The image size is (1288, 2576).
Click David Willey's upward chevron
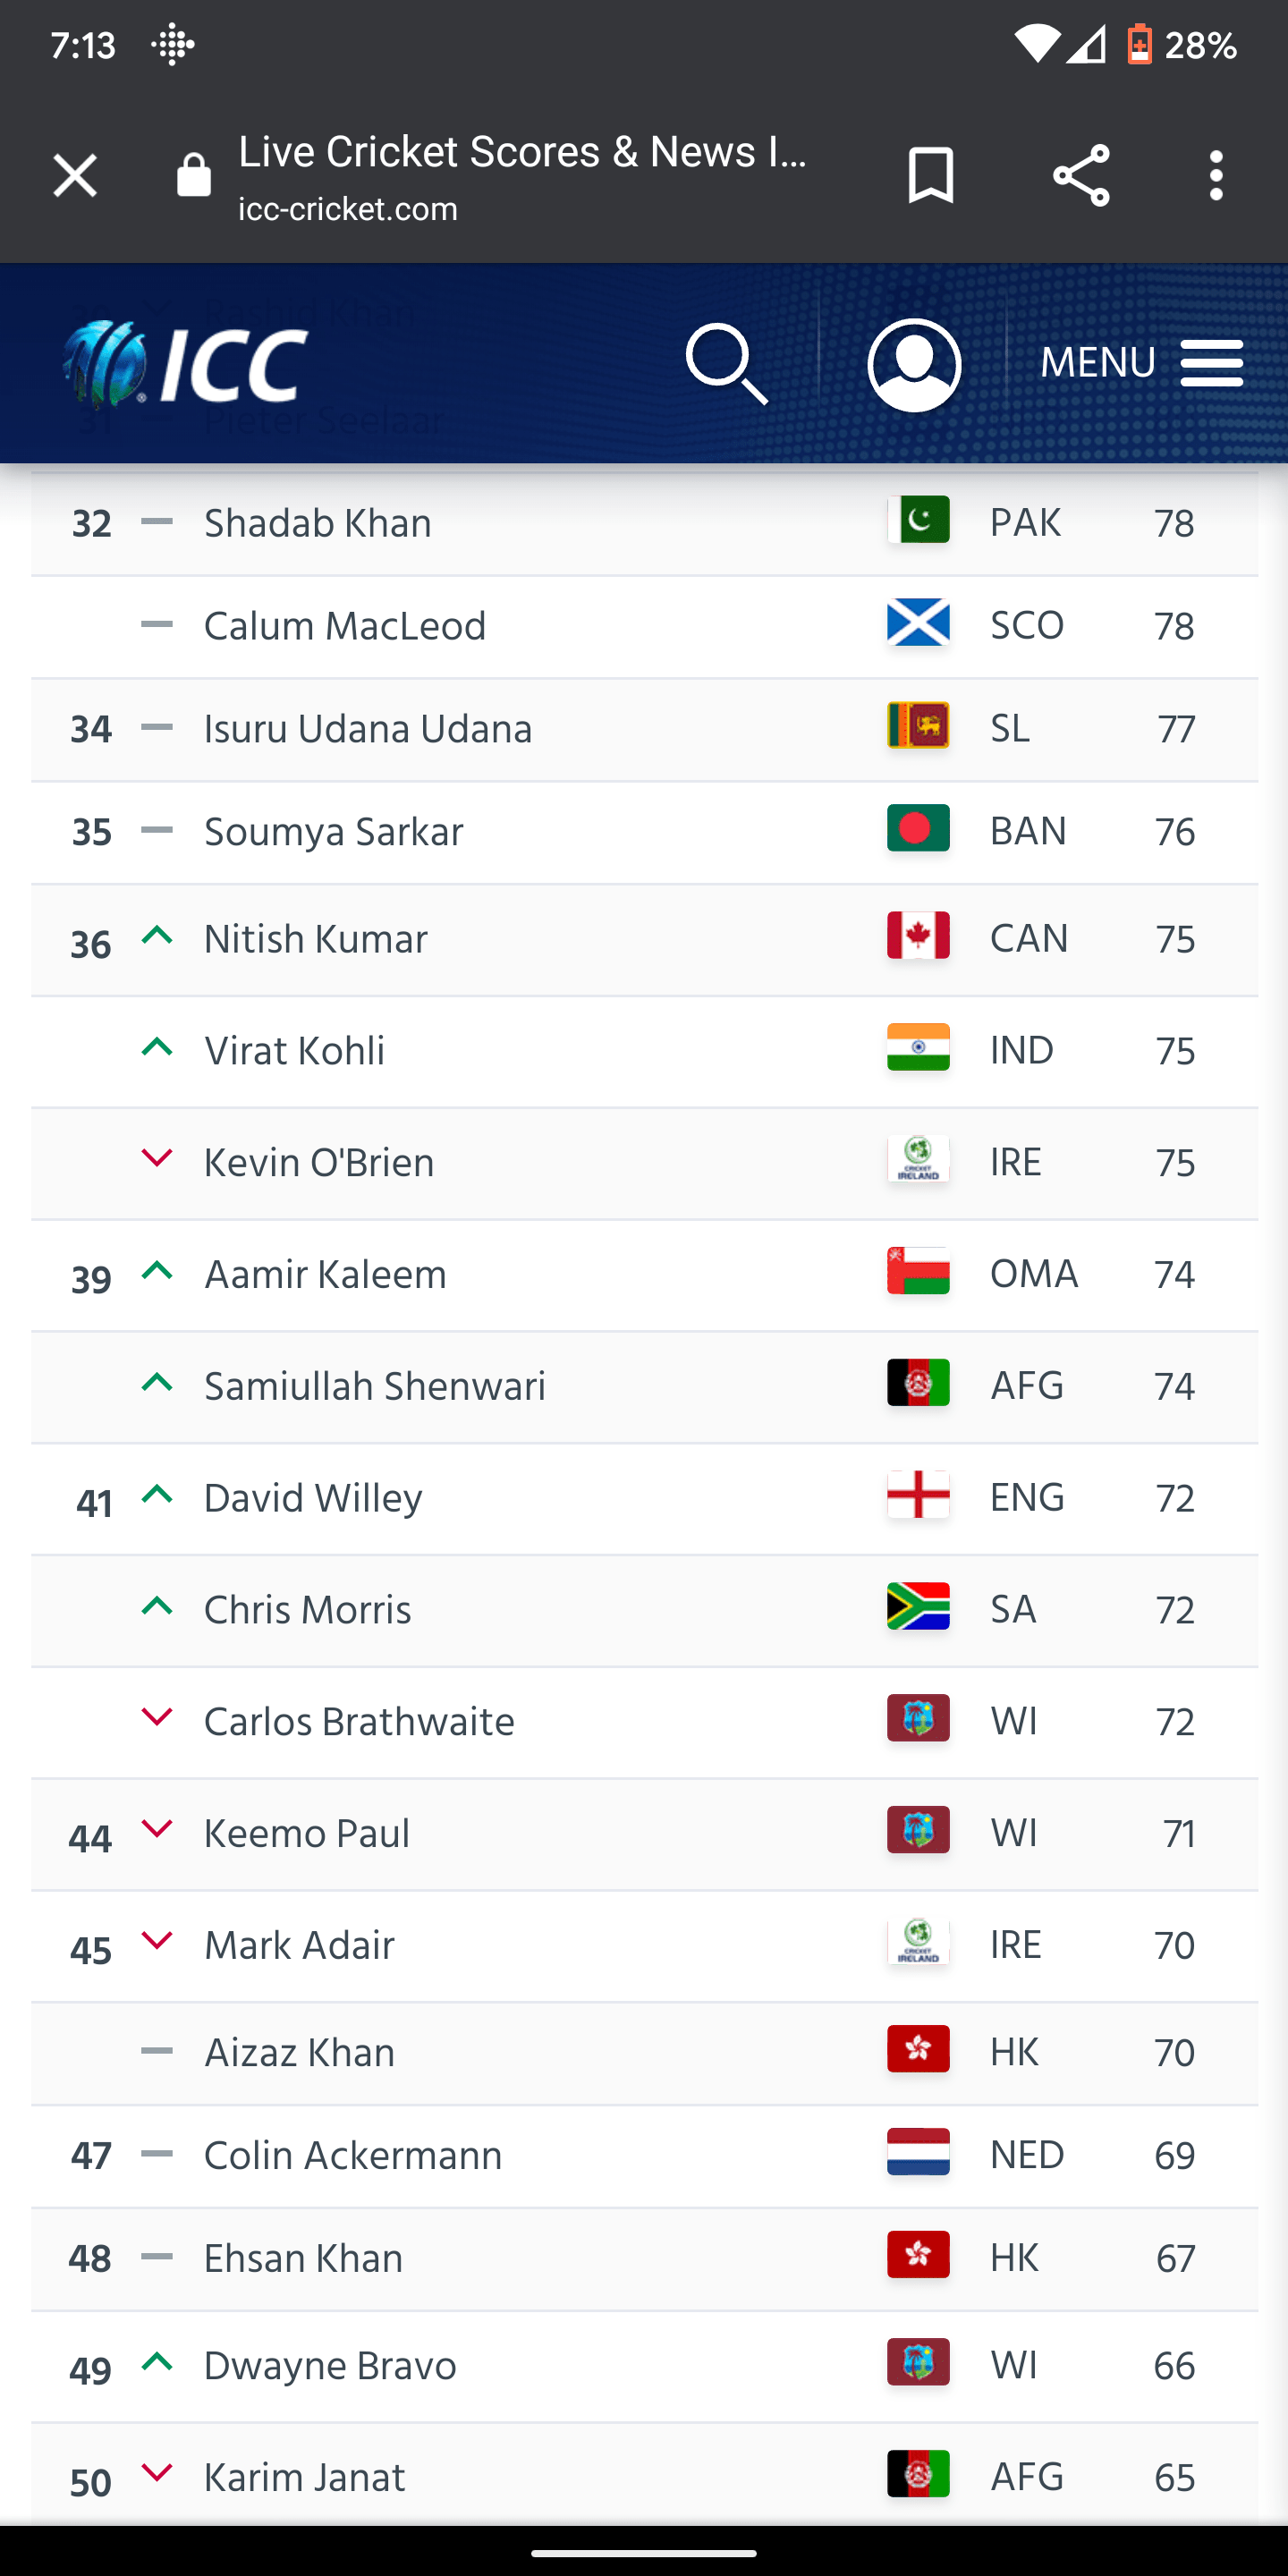tap(157, 1494)
